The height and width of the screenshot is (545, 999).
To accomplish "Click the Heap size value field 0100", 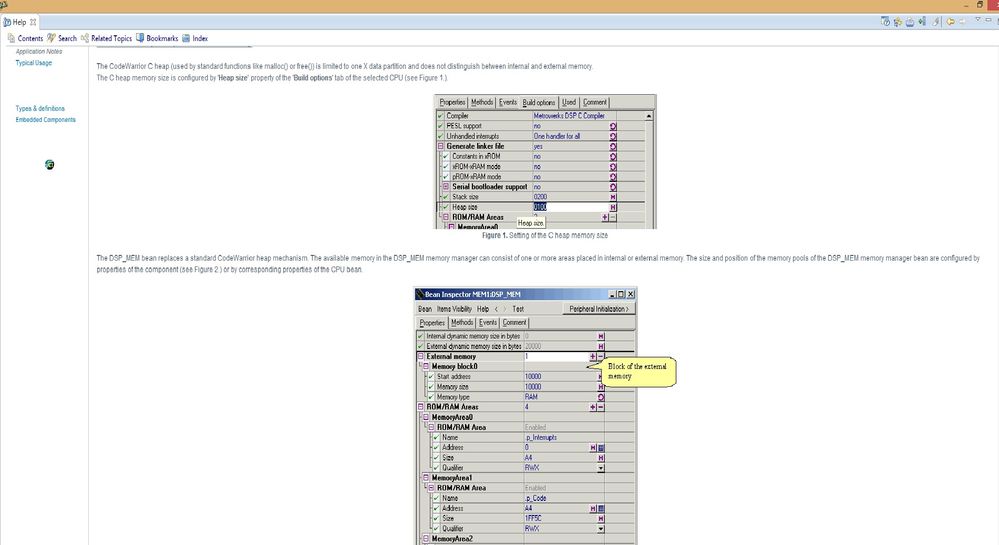I will pyautogui.click(x=570, y=207).
